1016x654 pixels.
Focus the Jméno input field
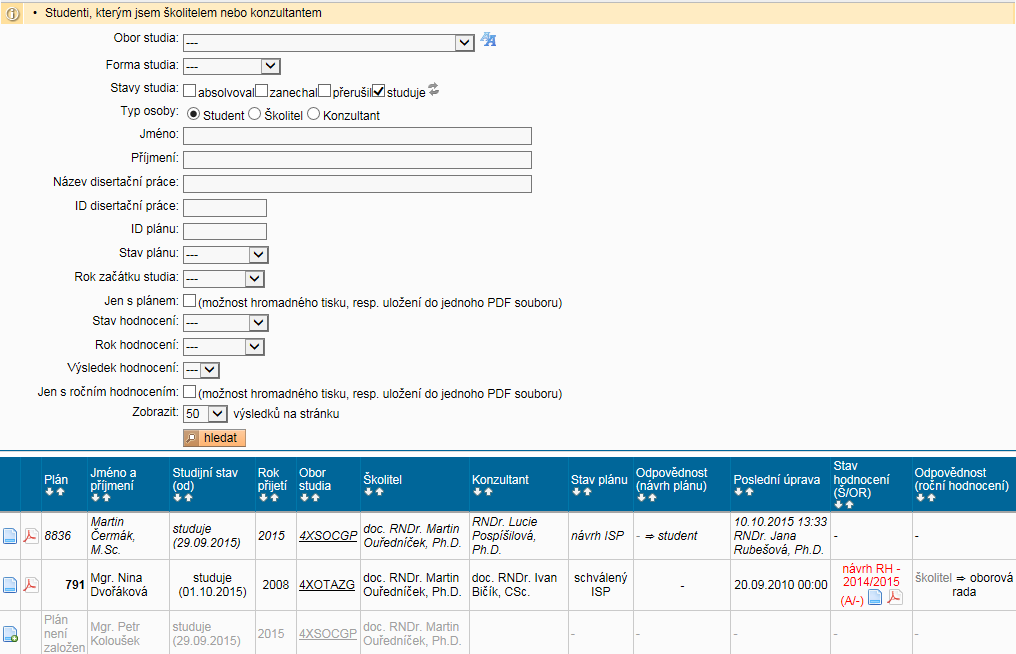click(x=357, y=136)
